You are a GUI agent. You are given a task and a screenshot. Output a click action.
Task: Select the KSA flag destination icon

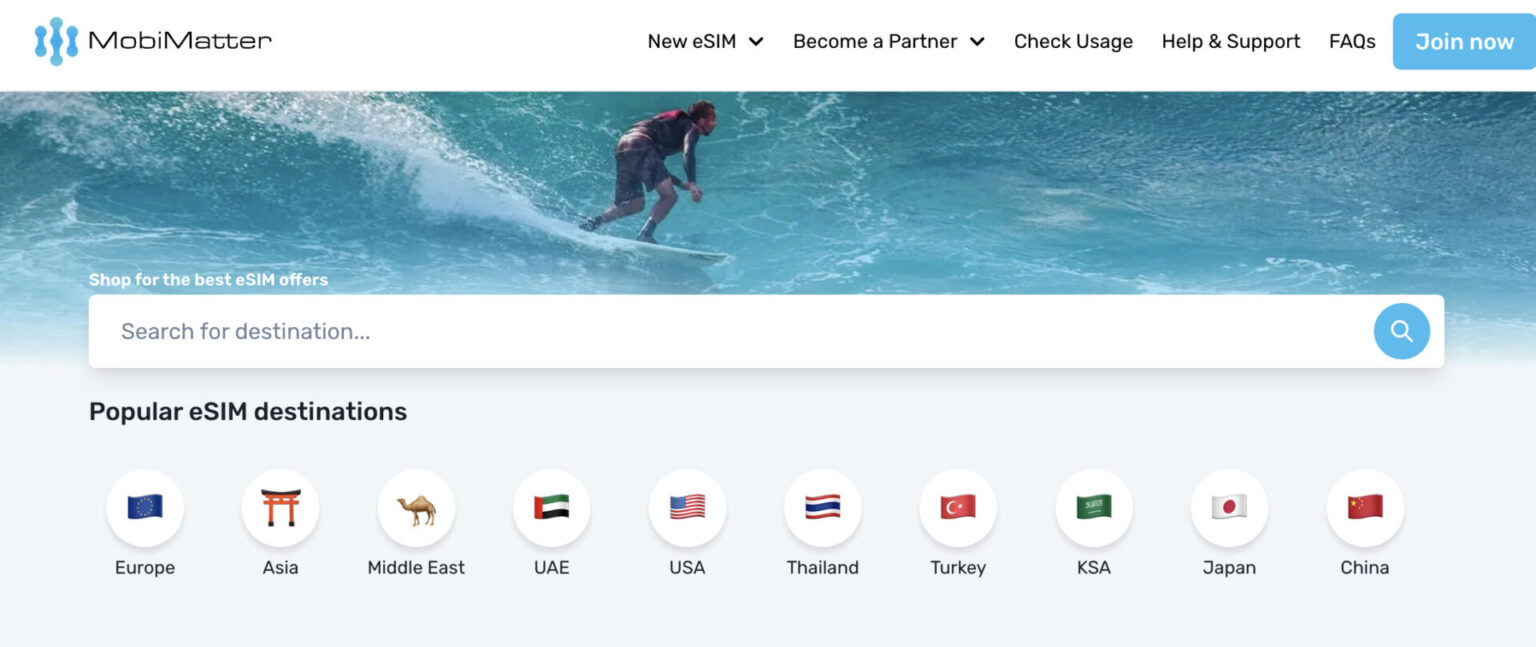tap(1093, 508)
